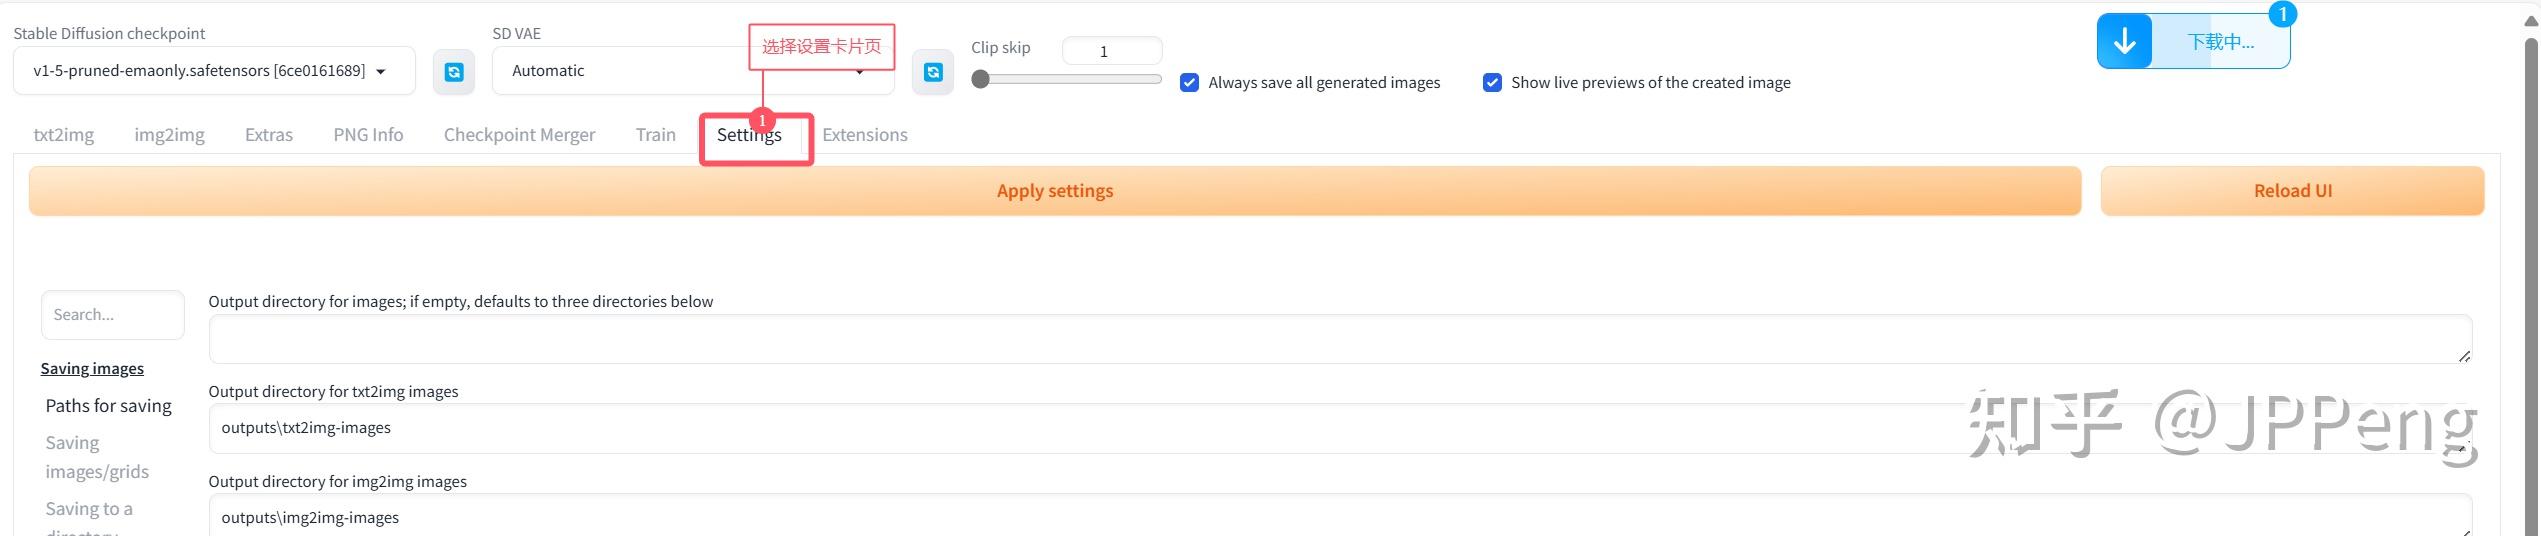Switch to the txt2img tab
The image size is (2541, 536).
(x=64, y=135)
